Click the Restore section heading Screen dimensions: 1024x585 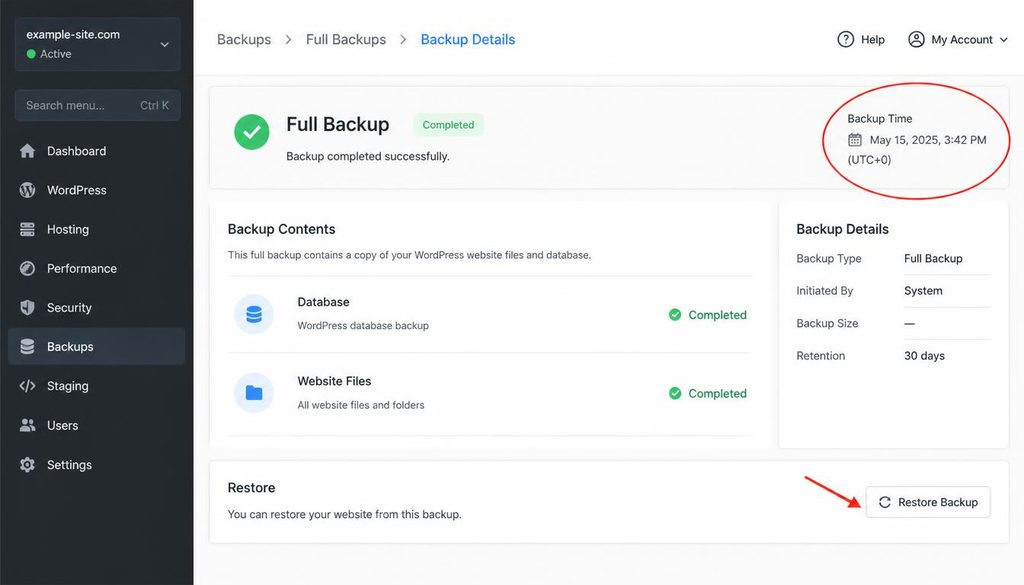click(x=251, y=488)
